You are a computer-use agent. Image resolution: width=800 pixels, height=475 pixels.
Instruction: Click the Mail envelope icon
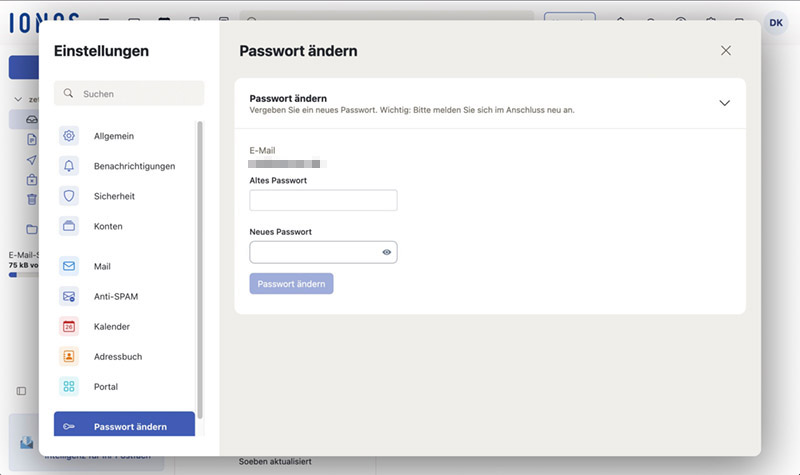coord(69,266)
